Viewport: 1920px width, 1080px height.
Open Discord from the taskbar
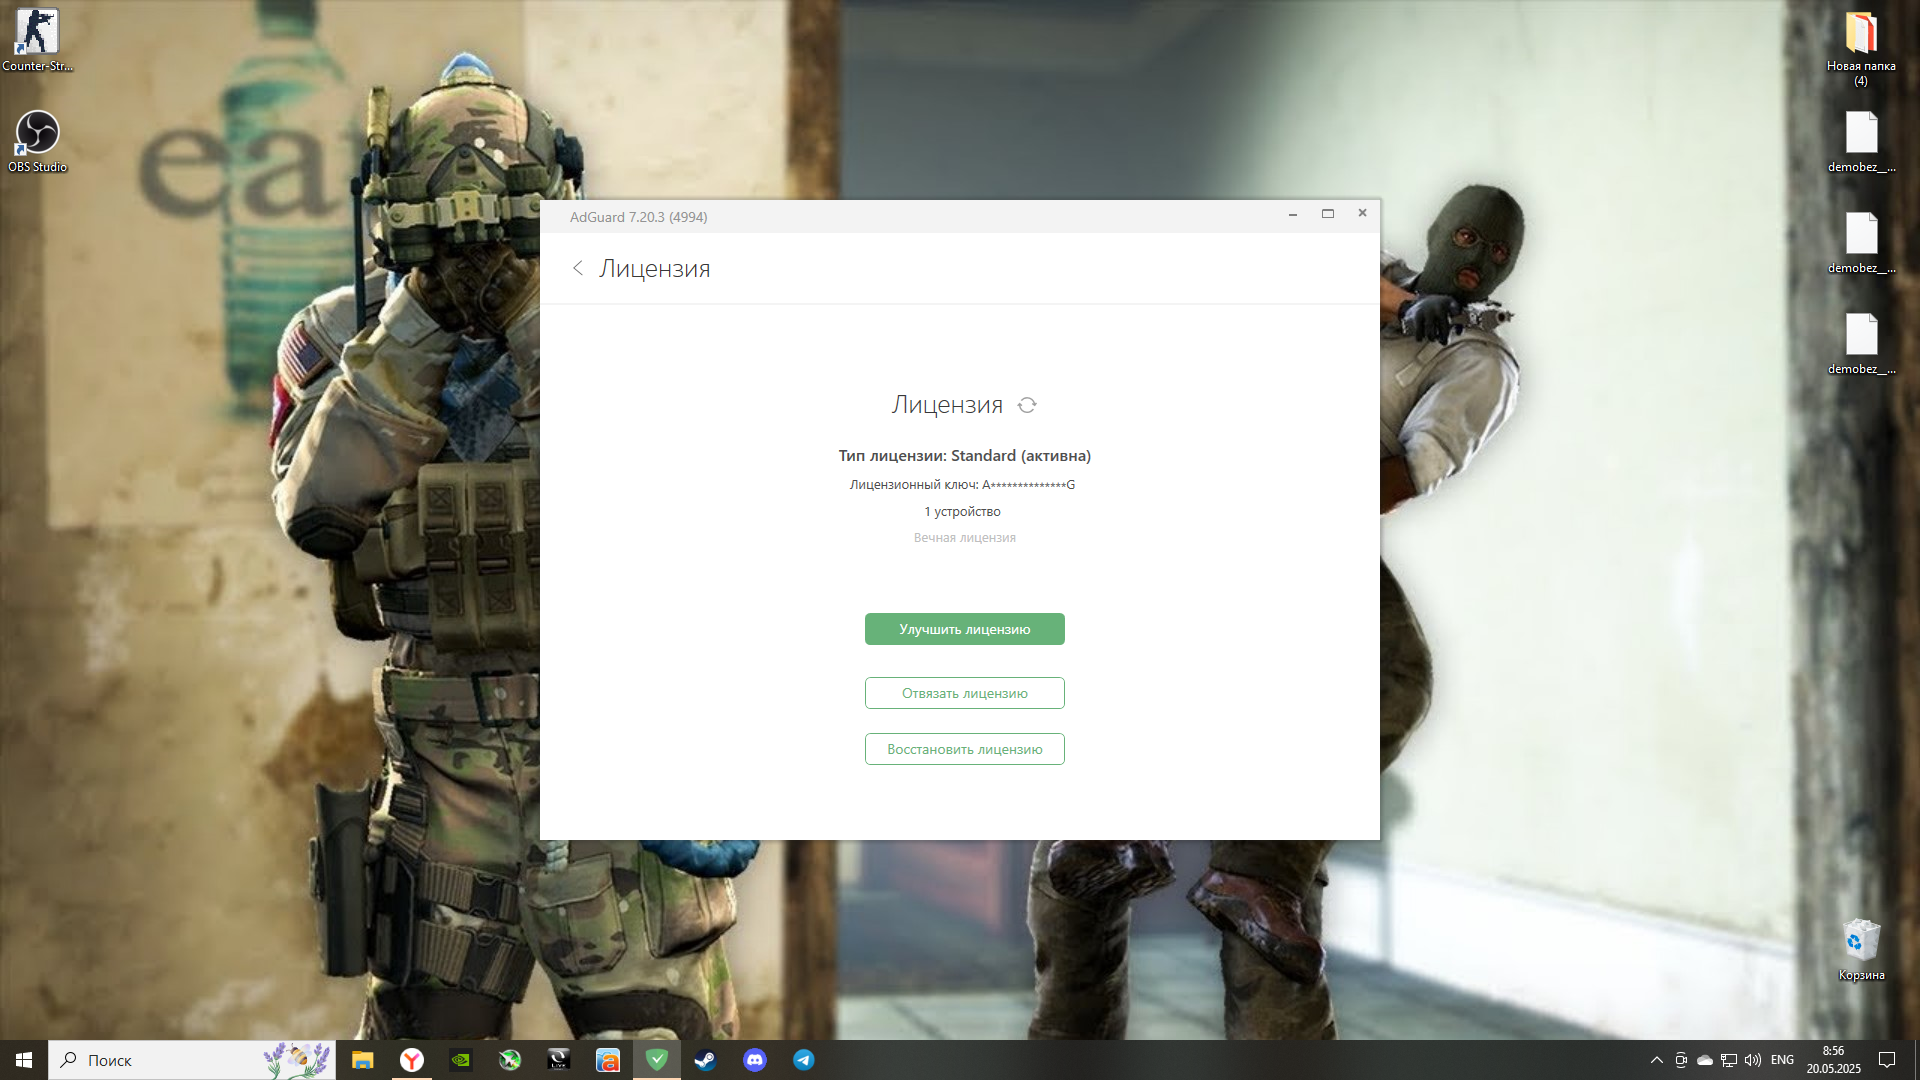point(754,1060)
